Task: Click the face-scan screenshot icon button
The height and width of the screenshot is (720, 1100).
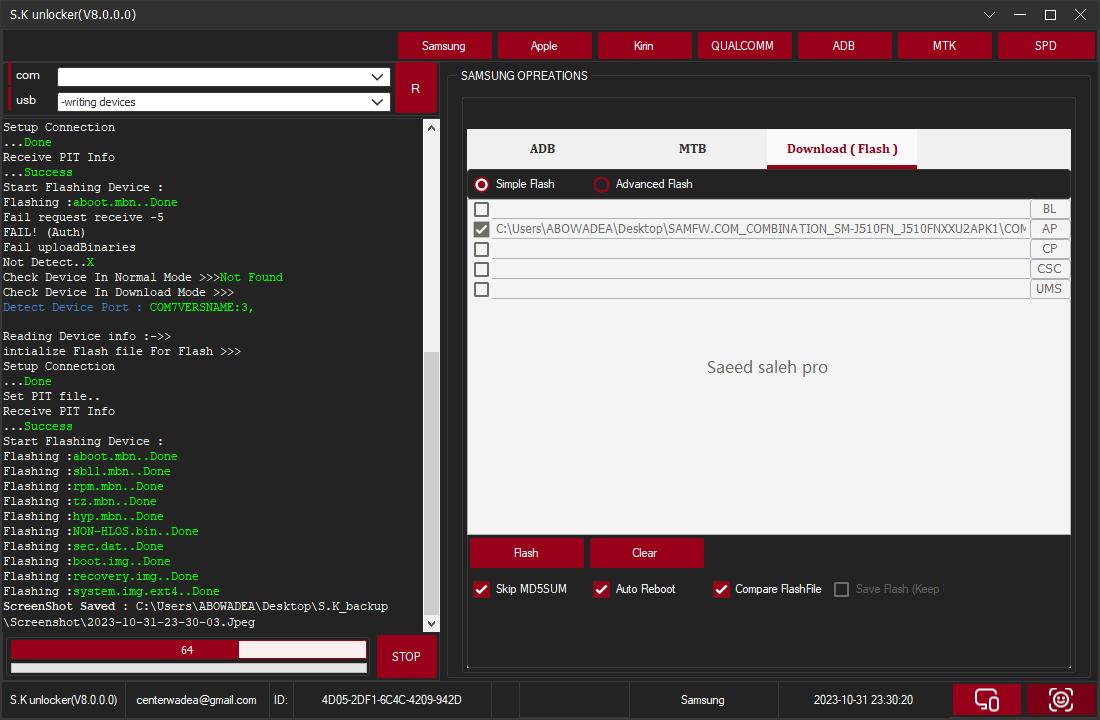Action: [1060, 700]
